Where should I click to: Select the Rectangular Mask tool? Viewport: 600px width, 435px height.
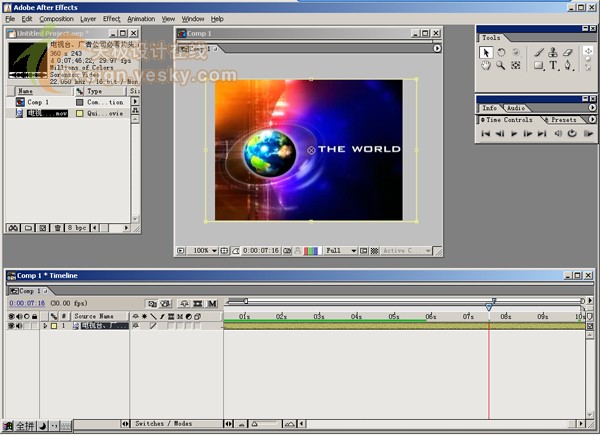[x=539, y=65]
